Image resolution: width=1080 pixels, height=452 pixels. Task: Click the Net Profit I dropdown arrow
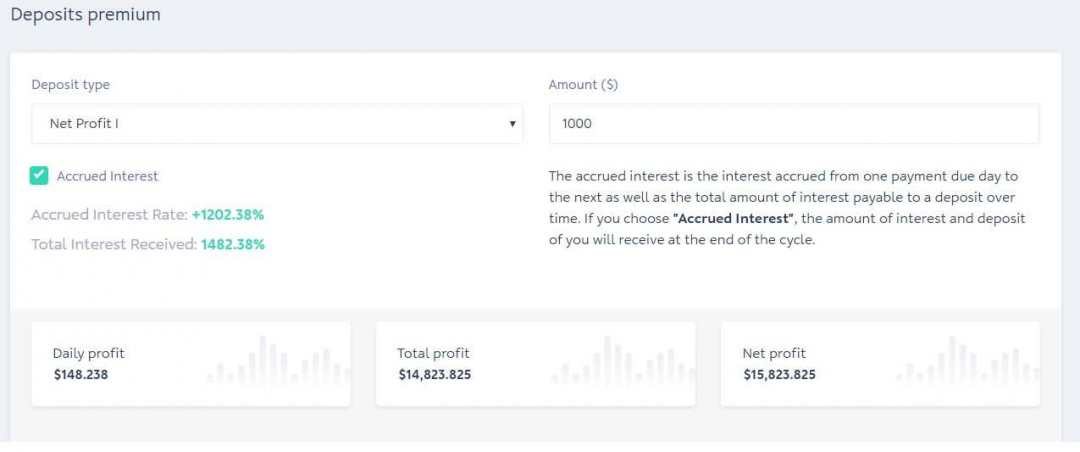pyautogui.click(x=512, y=124)
